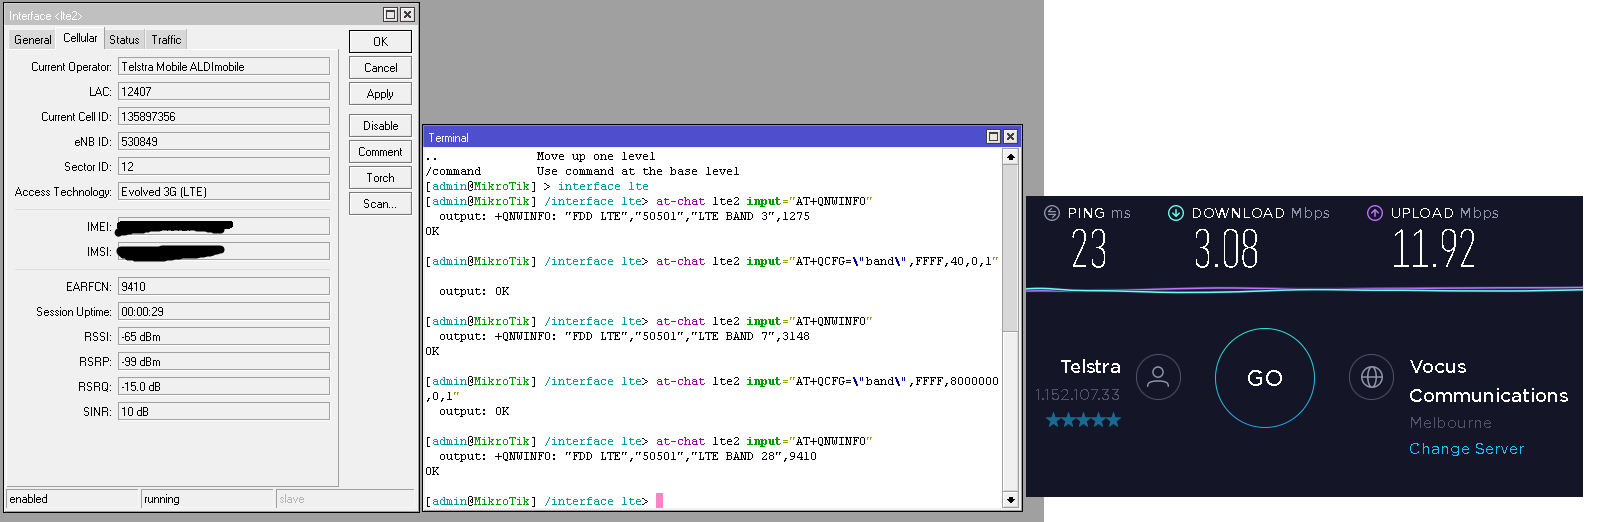The width and height of the screenshot is (1606, 522).
Task: Click the Telstra five-star rating
Action: point(1083,420)
